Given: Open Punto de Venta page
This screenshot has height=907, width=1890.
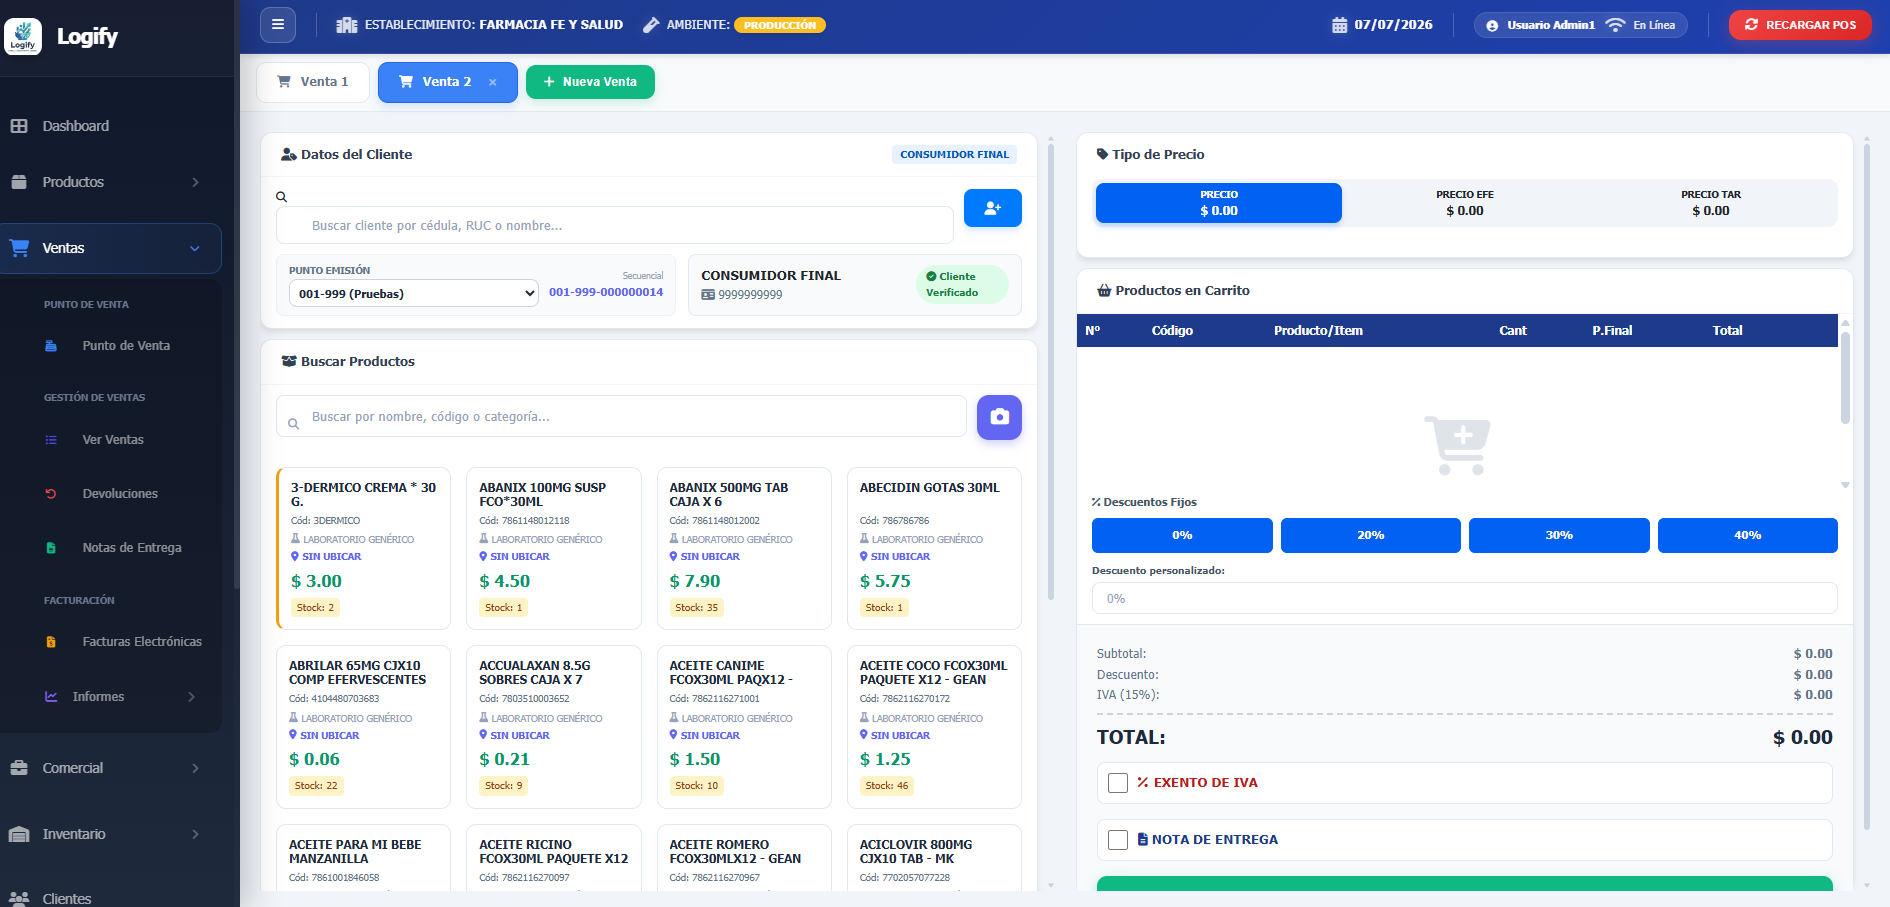Looking at the screenshot, I should (126, 346).
